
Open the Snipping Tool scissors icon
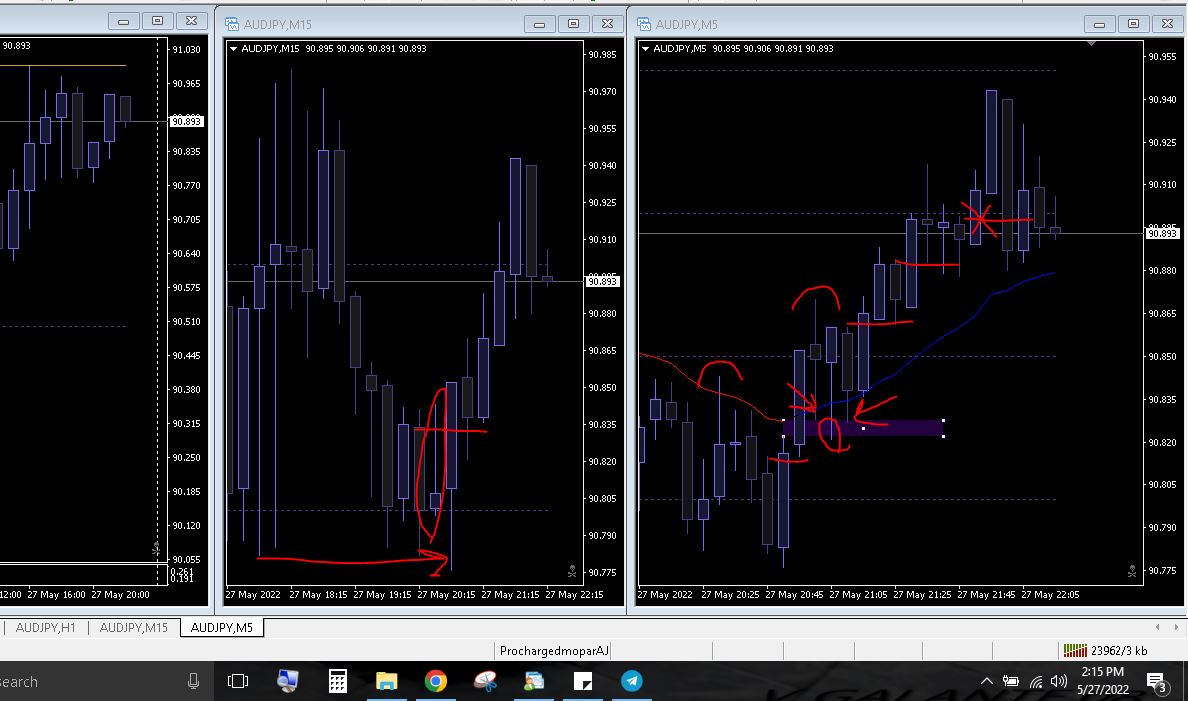click(485, 681)
